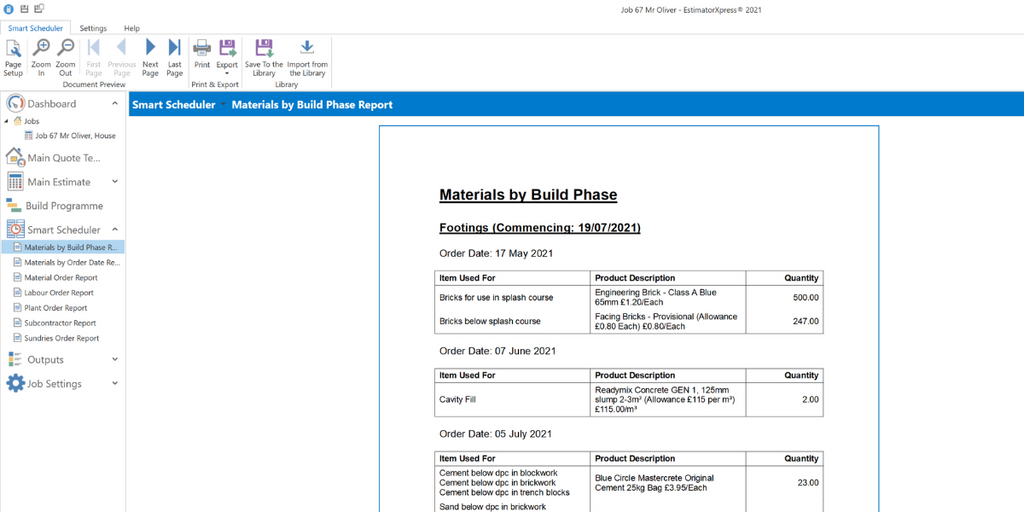This screenshot has width=1024, height=512.
Task: Open the Subcontractor Report
Action: [60, 323]
